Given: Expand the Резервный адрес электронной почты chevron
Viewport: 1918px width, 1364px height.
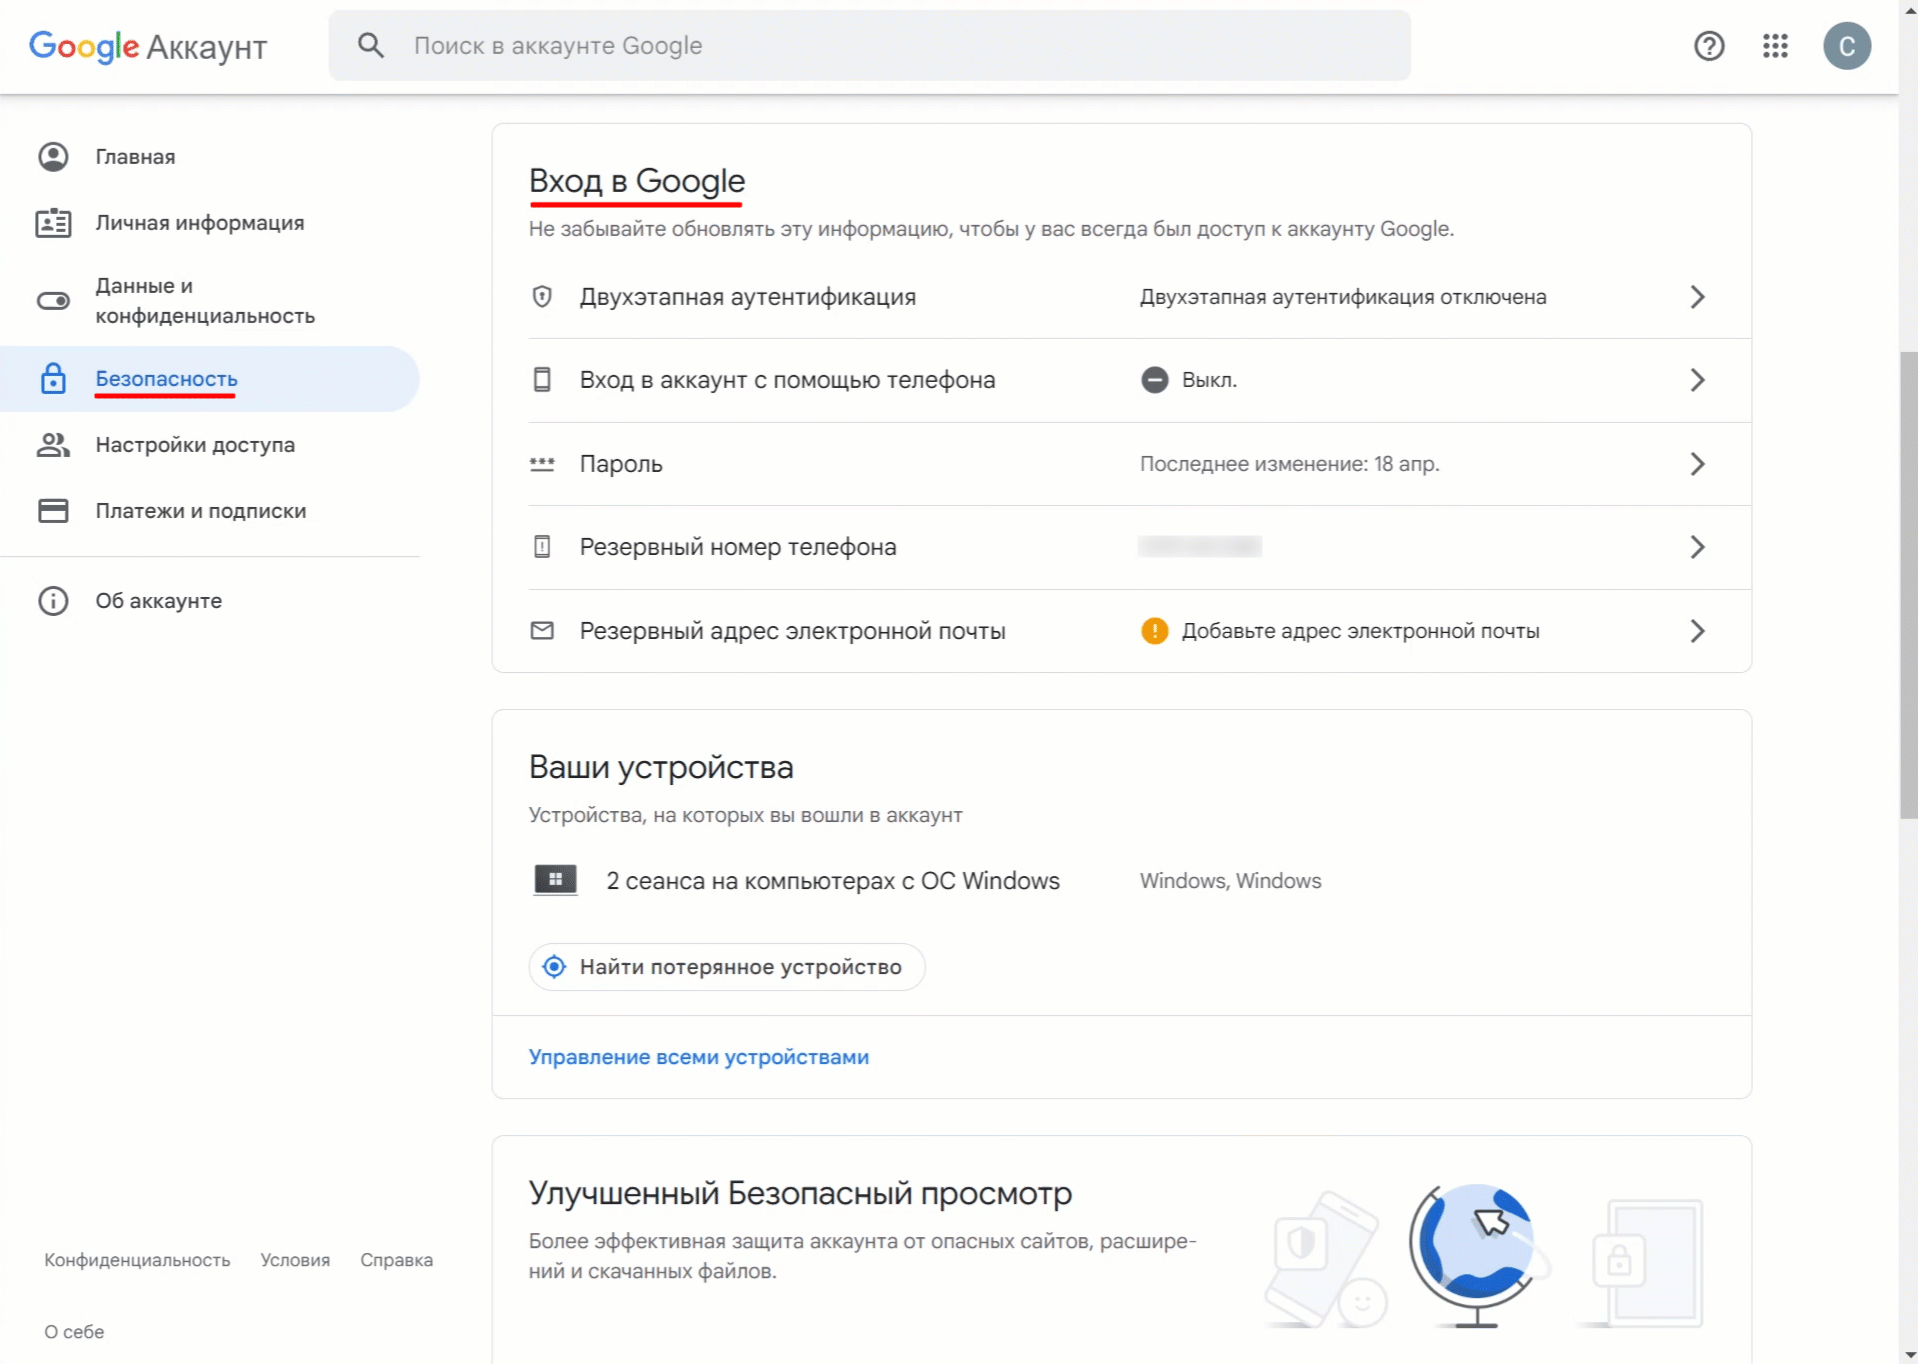Looking at the screenshot, I should pyautogui.click(x=1697, y=631).
